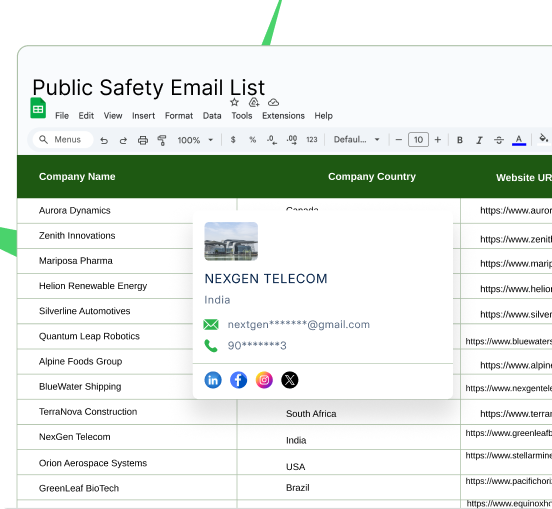Screen dimensions: 552x509
Task: Format as currency with dollar icon
Action: coord(233,140)
